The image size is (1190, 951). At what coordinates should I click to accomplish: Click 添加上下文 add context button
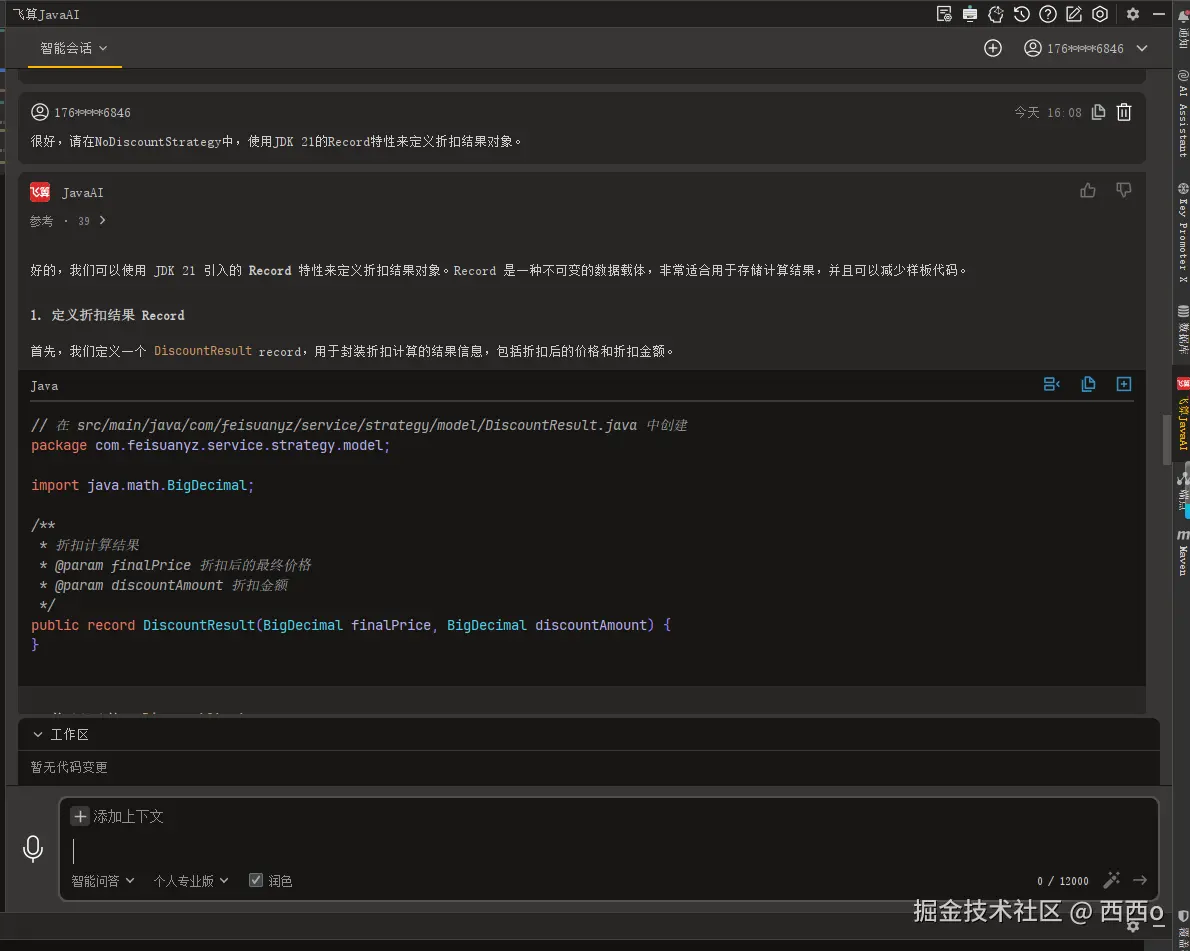coord(117,816)
